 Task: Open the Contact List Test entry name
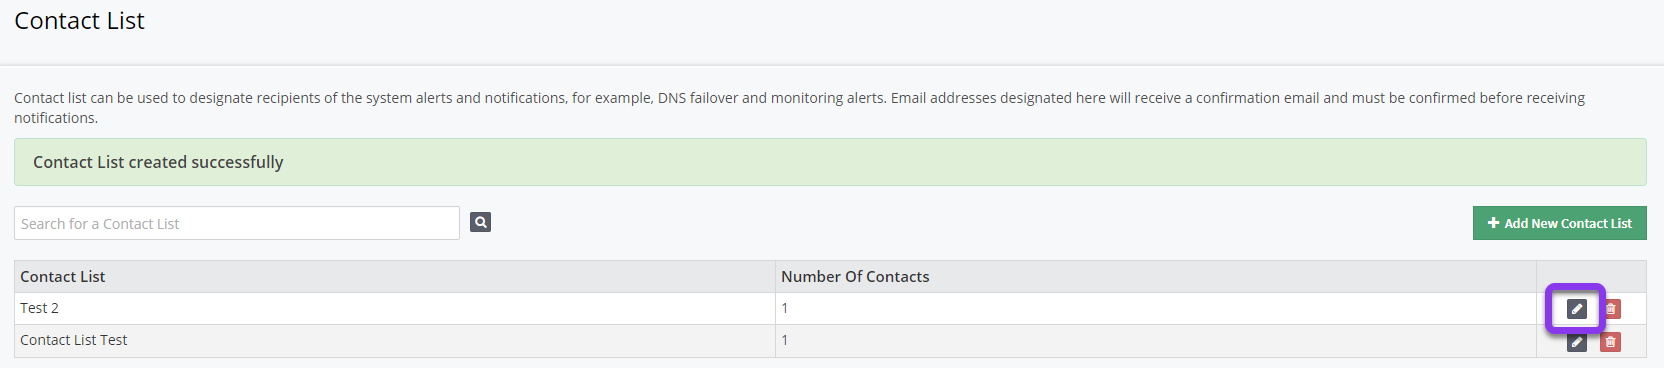tap(74, 340)
